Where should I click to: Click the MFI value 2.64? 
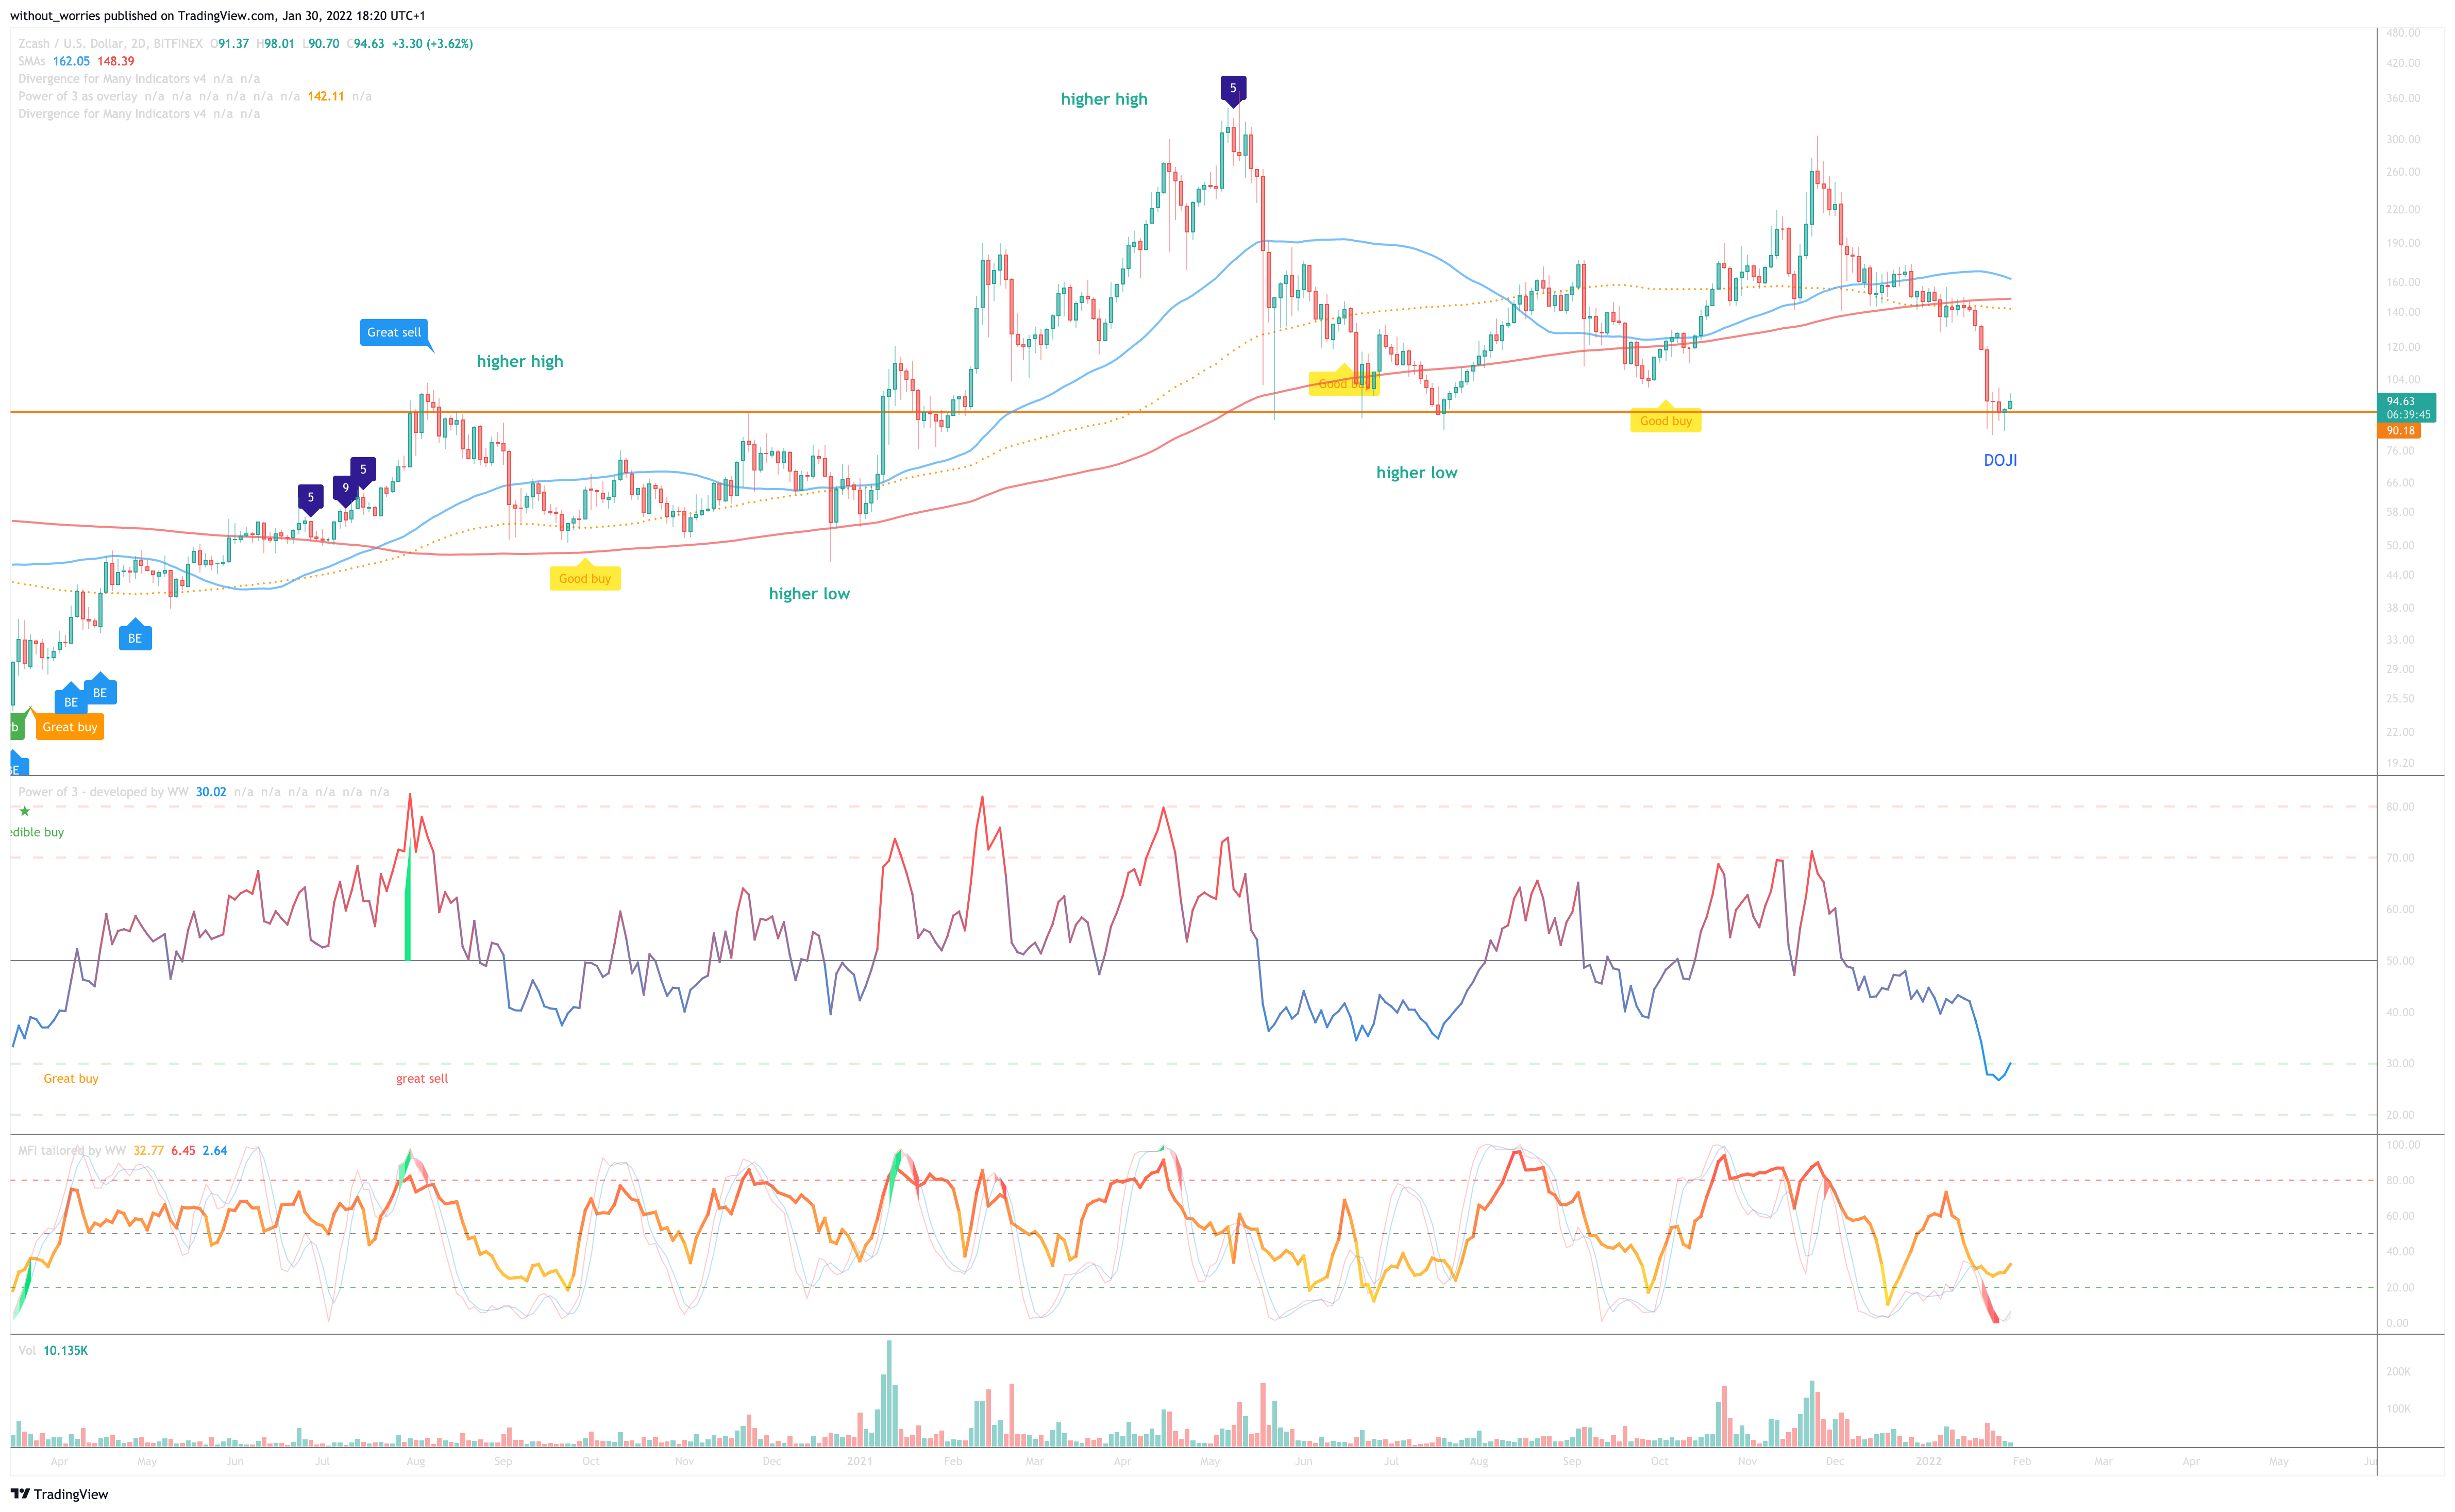point(215,1151)
